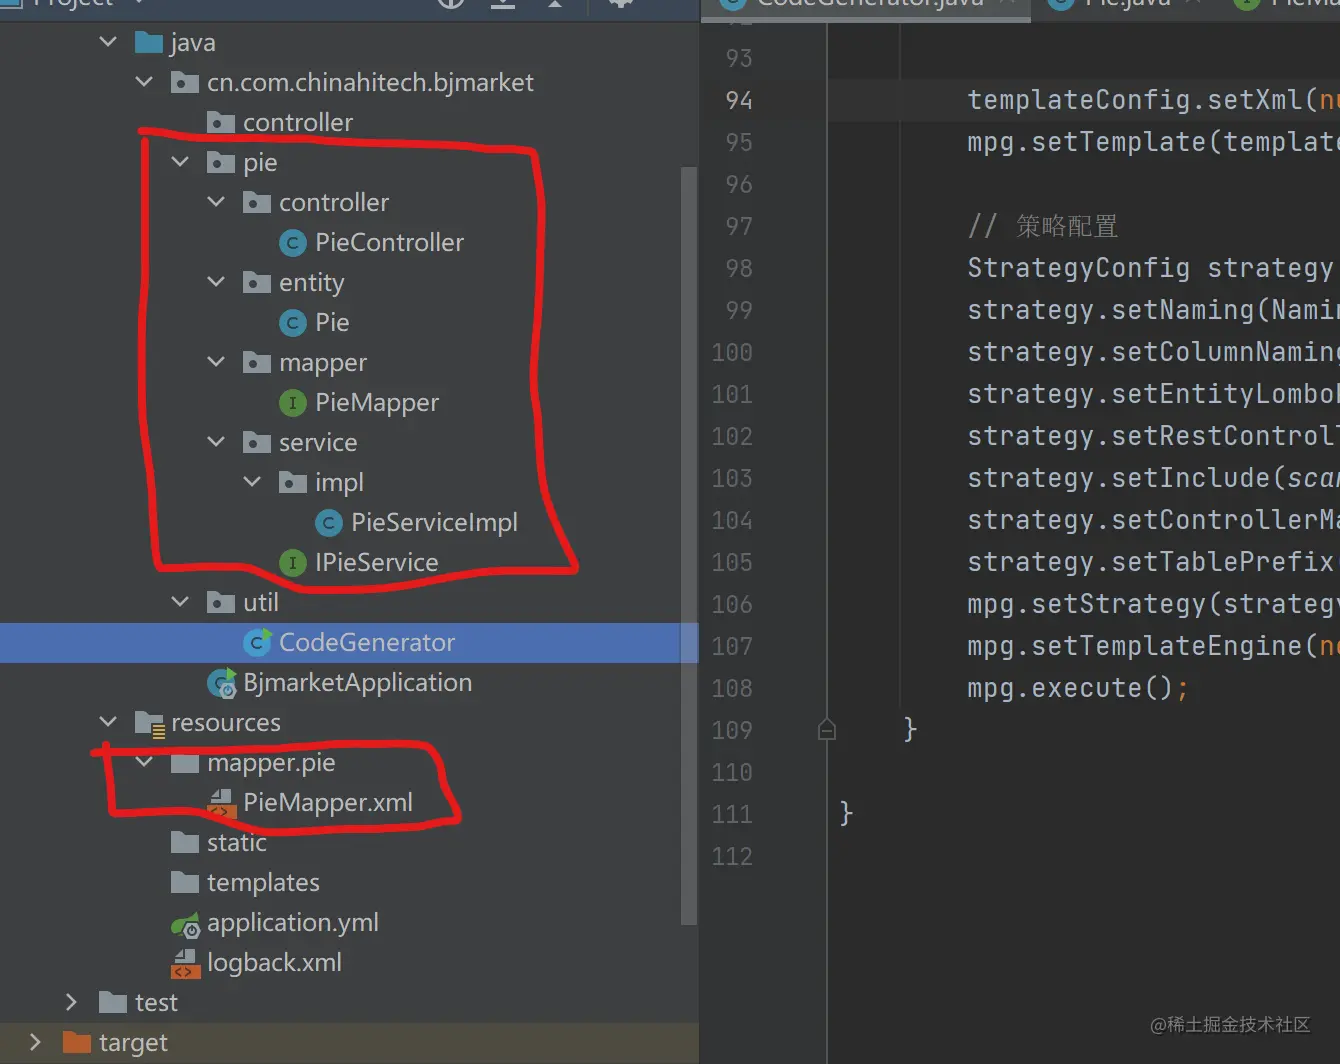Image resolution: width=1340 pixels, height=1064 pixels.
Task: Click the package icon of the controller inside pie
Action: coord(257,202)
